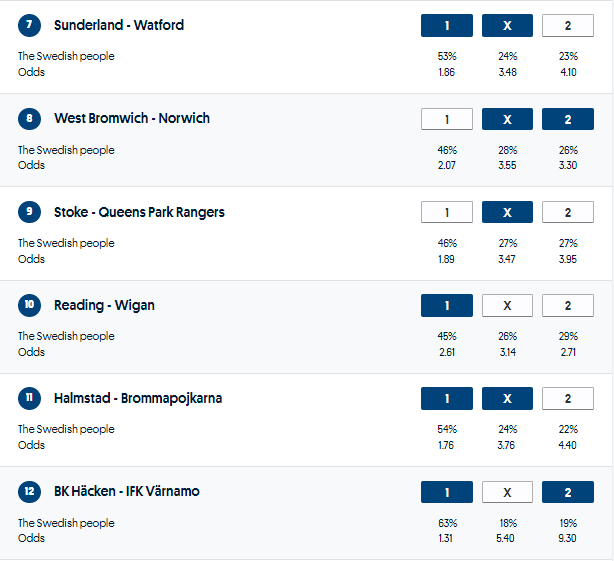The image size is (614, 561).
Task: Select away win 2 for Sunderland - Watford
Action: click(x=567, y=26)
